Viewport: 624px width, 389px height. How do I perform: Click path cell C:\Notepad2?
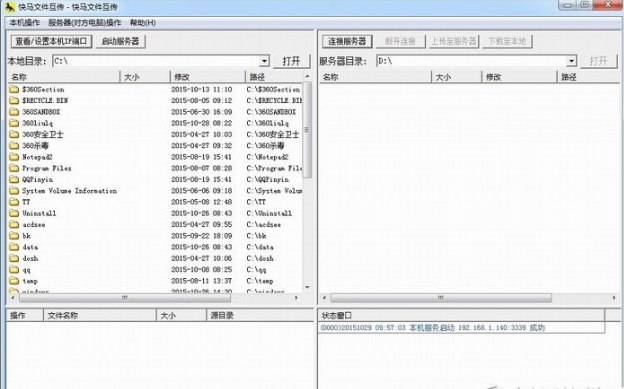(267, 157)
